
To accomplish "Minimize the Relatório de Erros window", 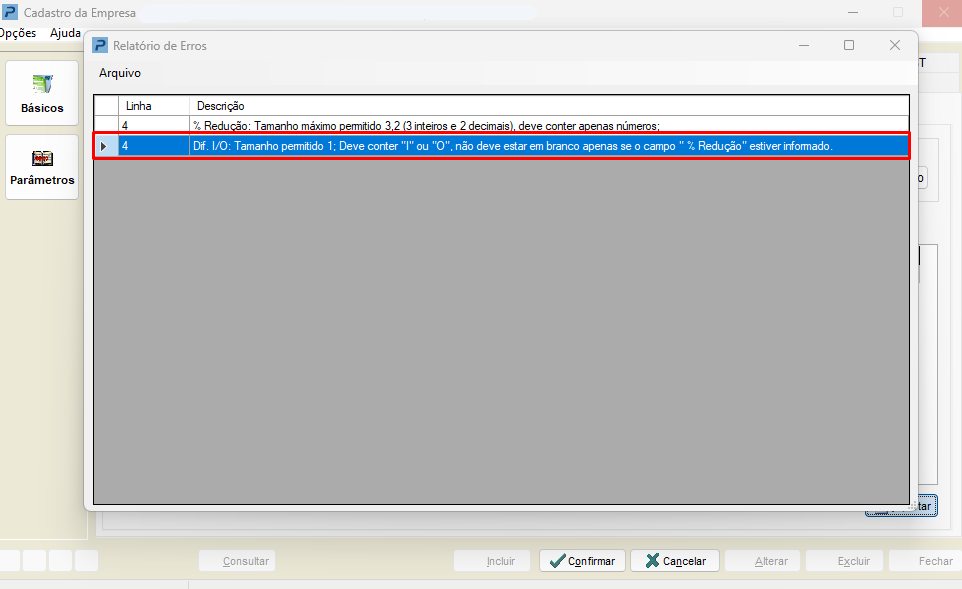I will click(x=804, y=45).
